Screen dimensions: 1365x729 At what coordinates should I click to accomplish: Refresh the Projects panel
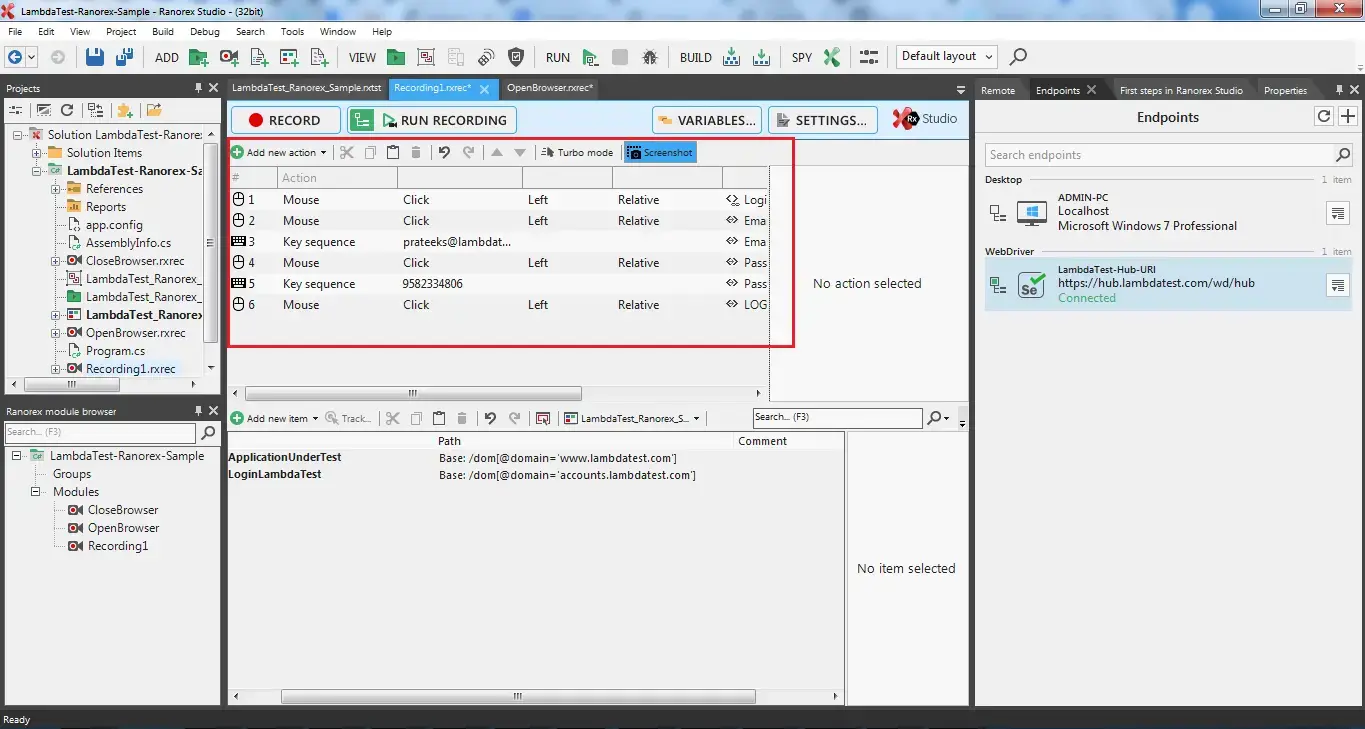point(67,110)
